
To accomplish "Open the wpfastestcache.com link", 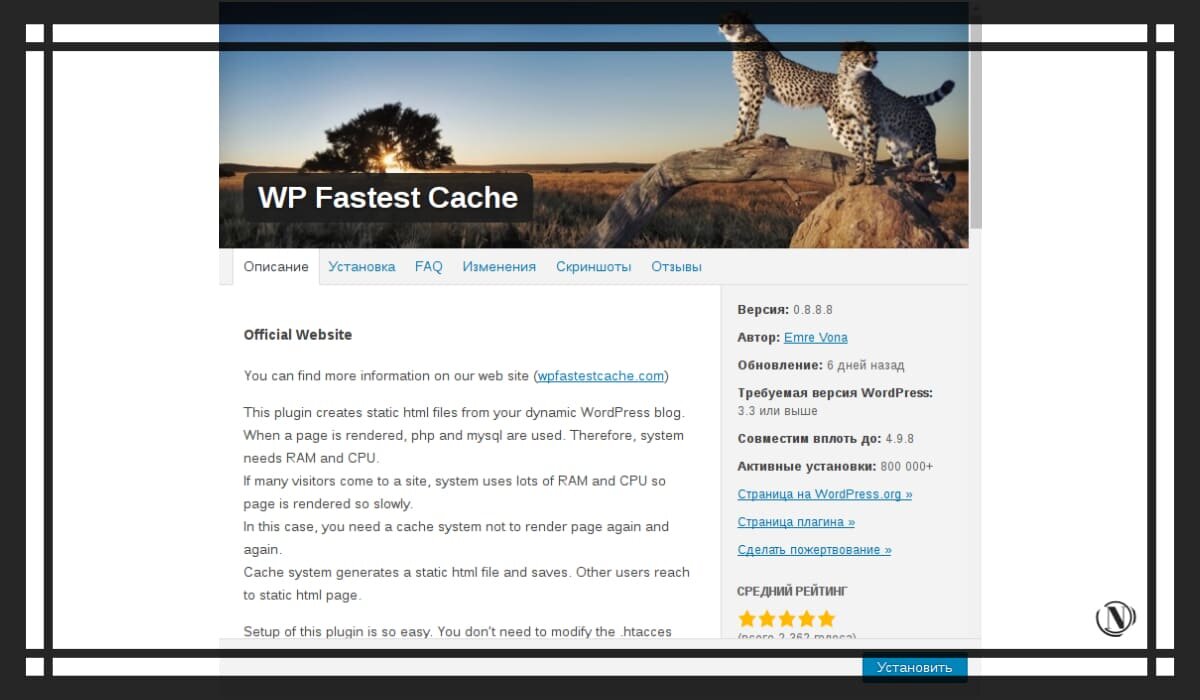I will click(601, 376).
